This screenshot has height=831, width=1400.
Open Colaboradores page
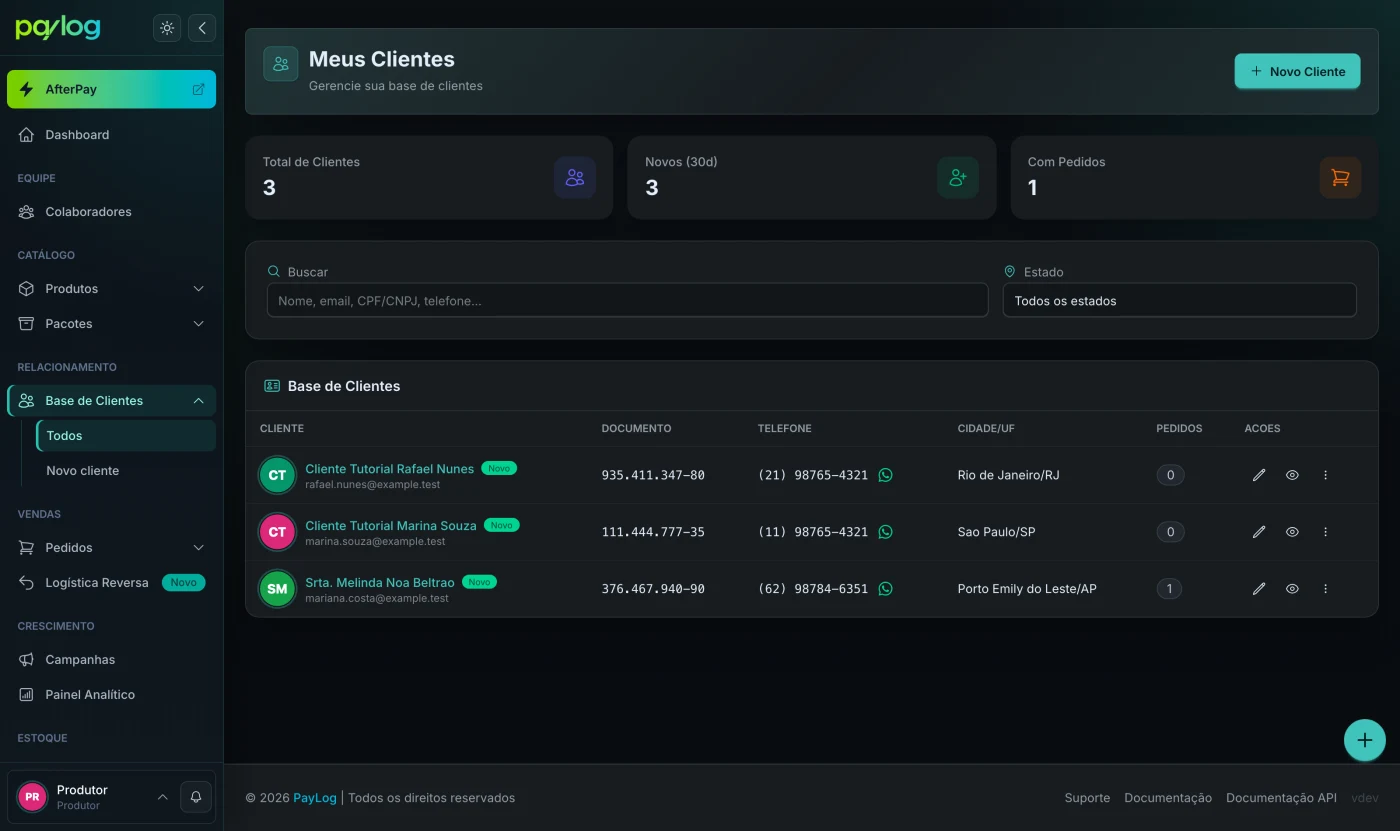point(111,212)
